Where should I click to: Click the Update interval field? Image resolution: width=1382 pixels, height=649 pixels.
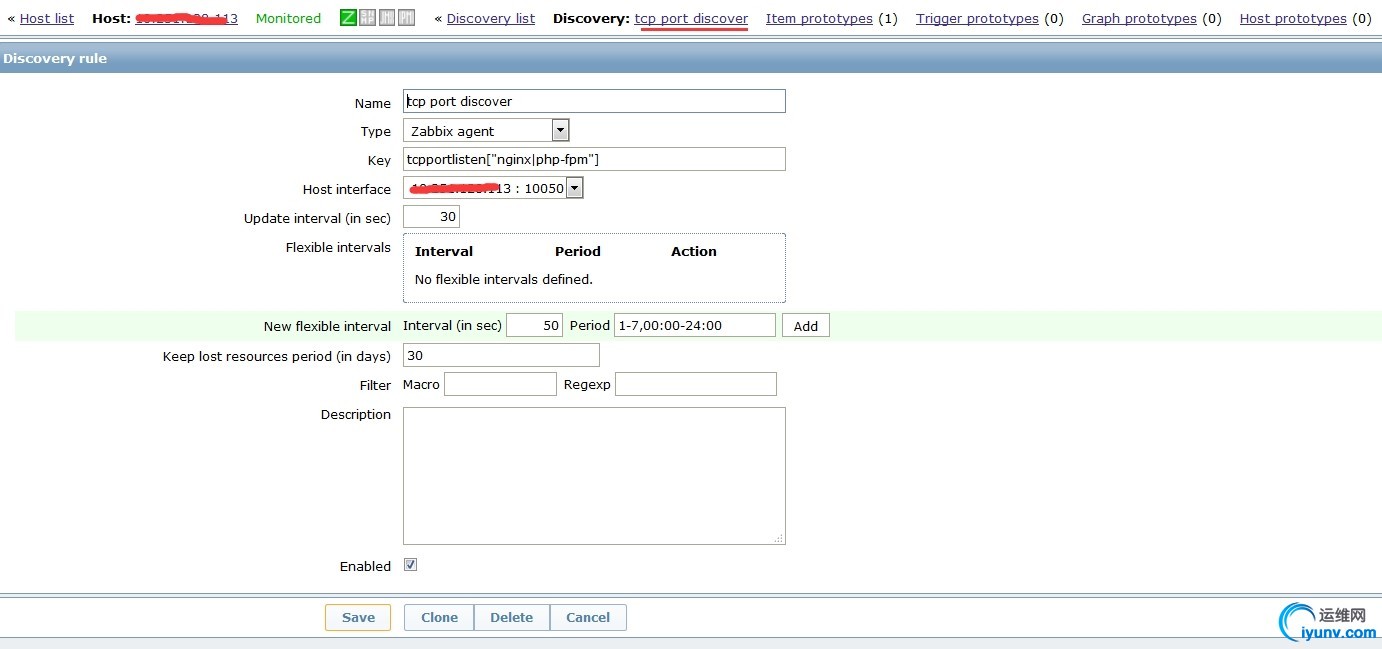click(x=431, y=216)
